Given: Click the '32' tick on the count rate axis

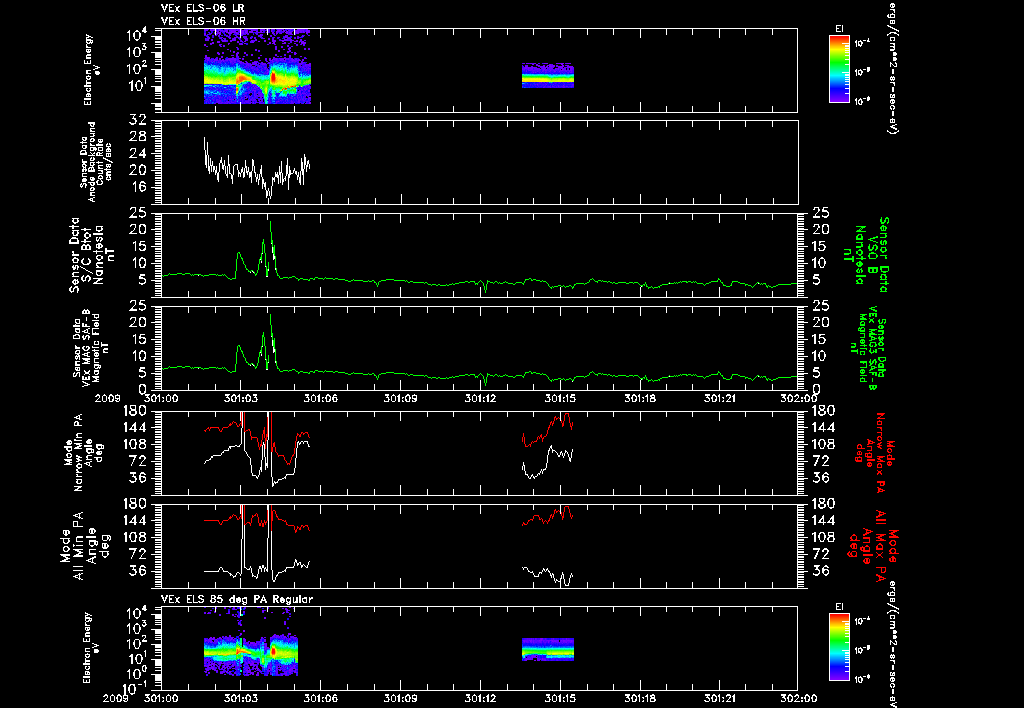Looking at the screenshot, I should (x=138, y=120).
